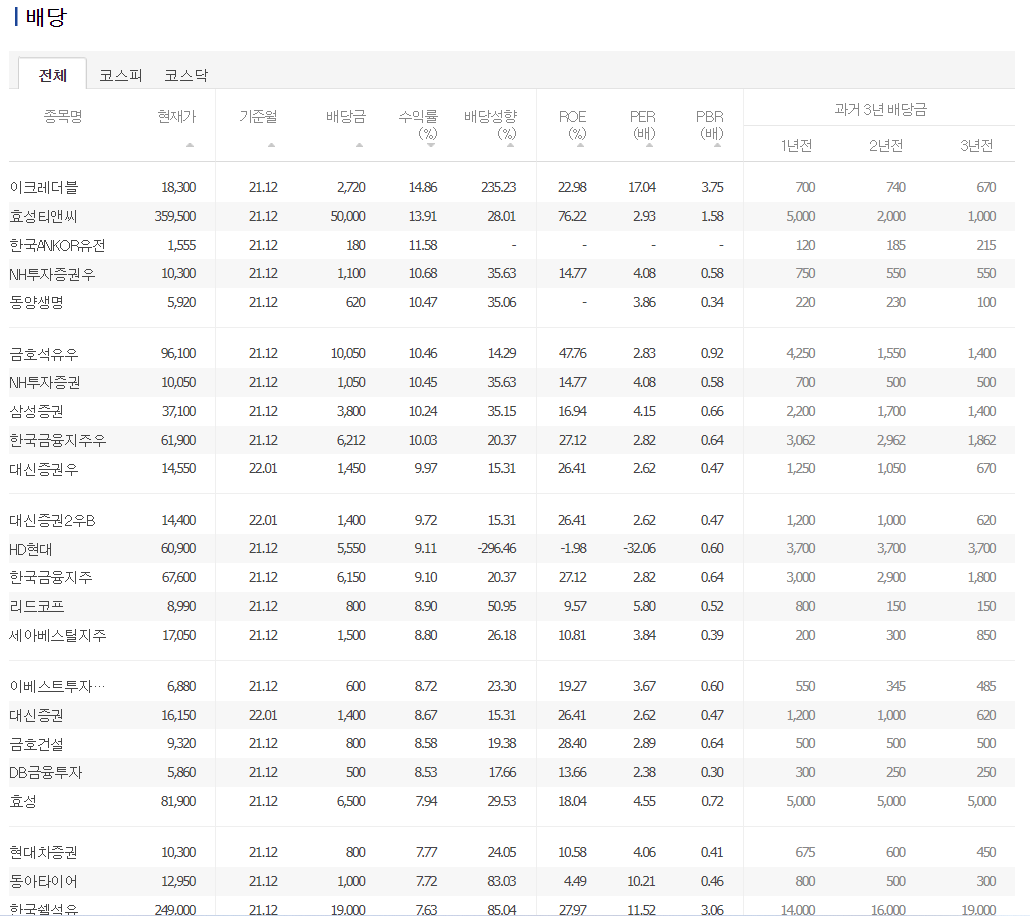Click the 1년전 column header
1030x916 pixels.
(796, 145)
